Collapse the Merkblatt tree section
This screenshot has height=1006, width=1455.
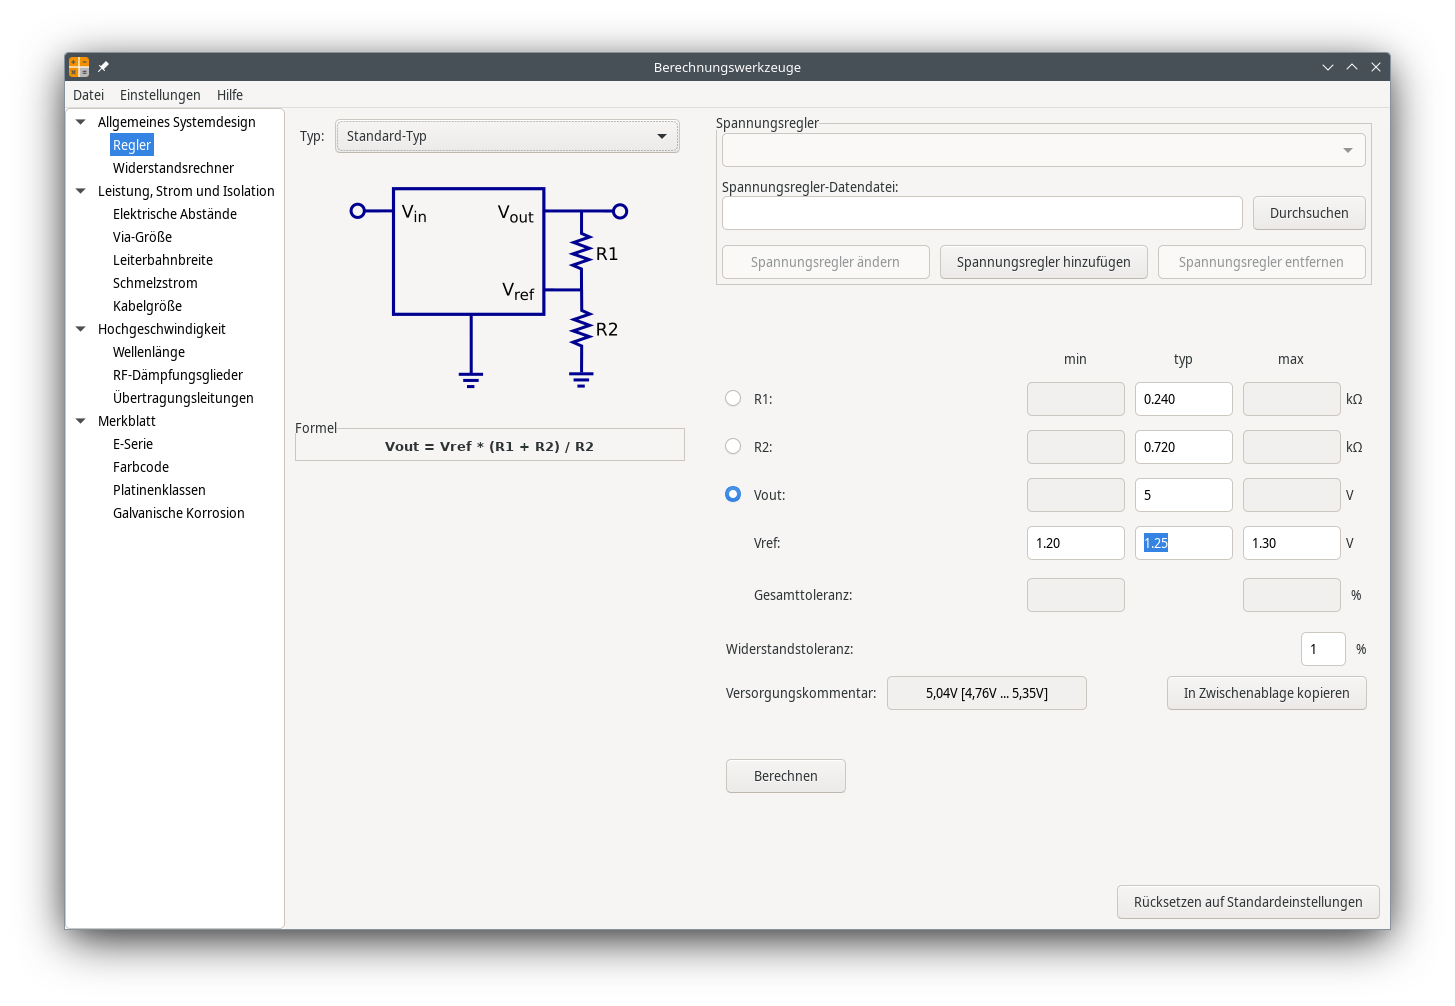click(81, 421)
